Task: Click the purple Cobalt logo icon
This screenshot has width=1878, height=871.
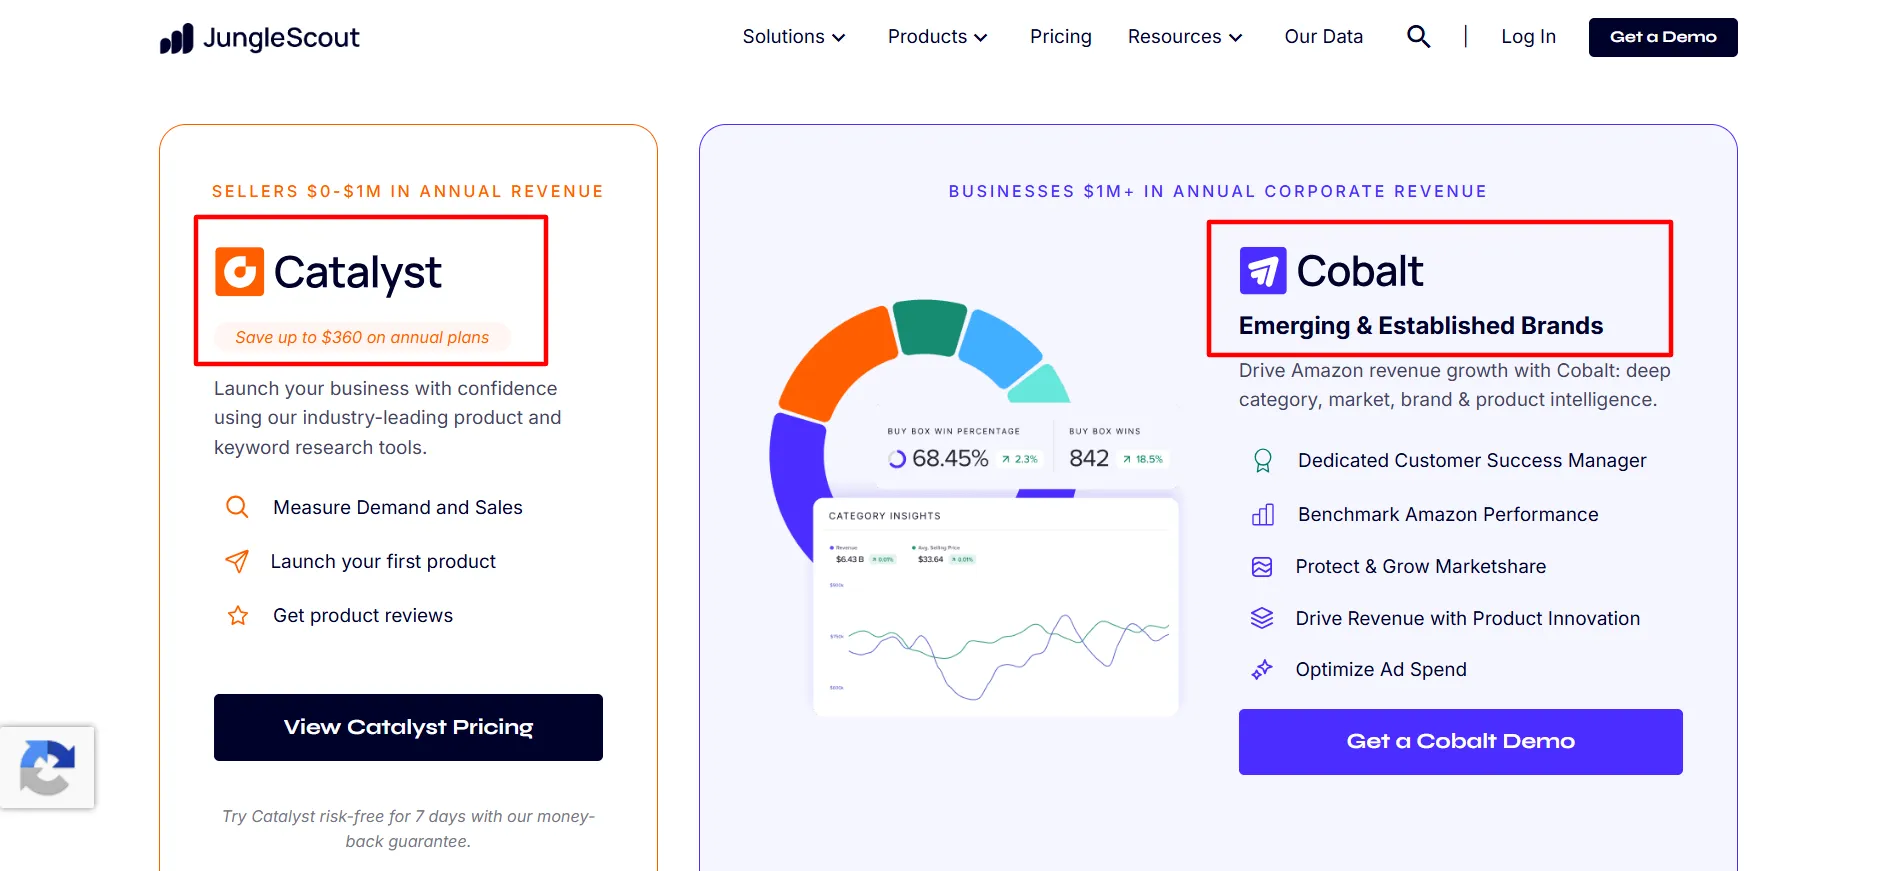Action: (x=1263, y=270)
